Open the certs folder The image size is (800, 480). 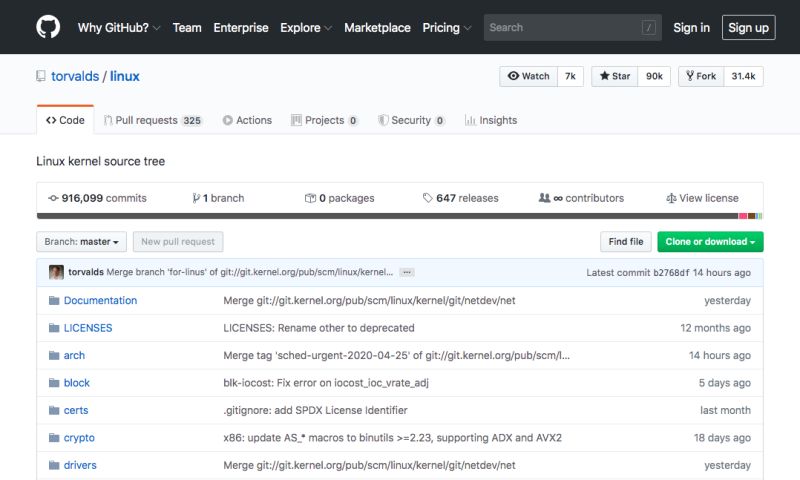(76, 410)
